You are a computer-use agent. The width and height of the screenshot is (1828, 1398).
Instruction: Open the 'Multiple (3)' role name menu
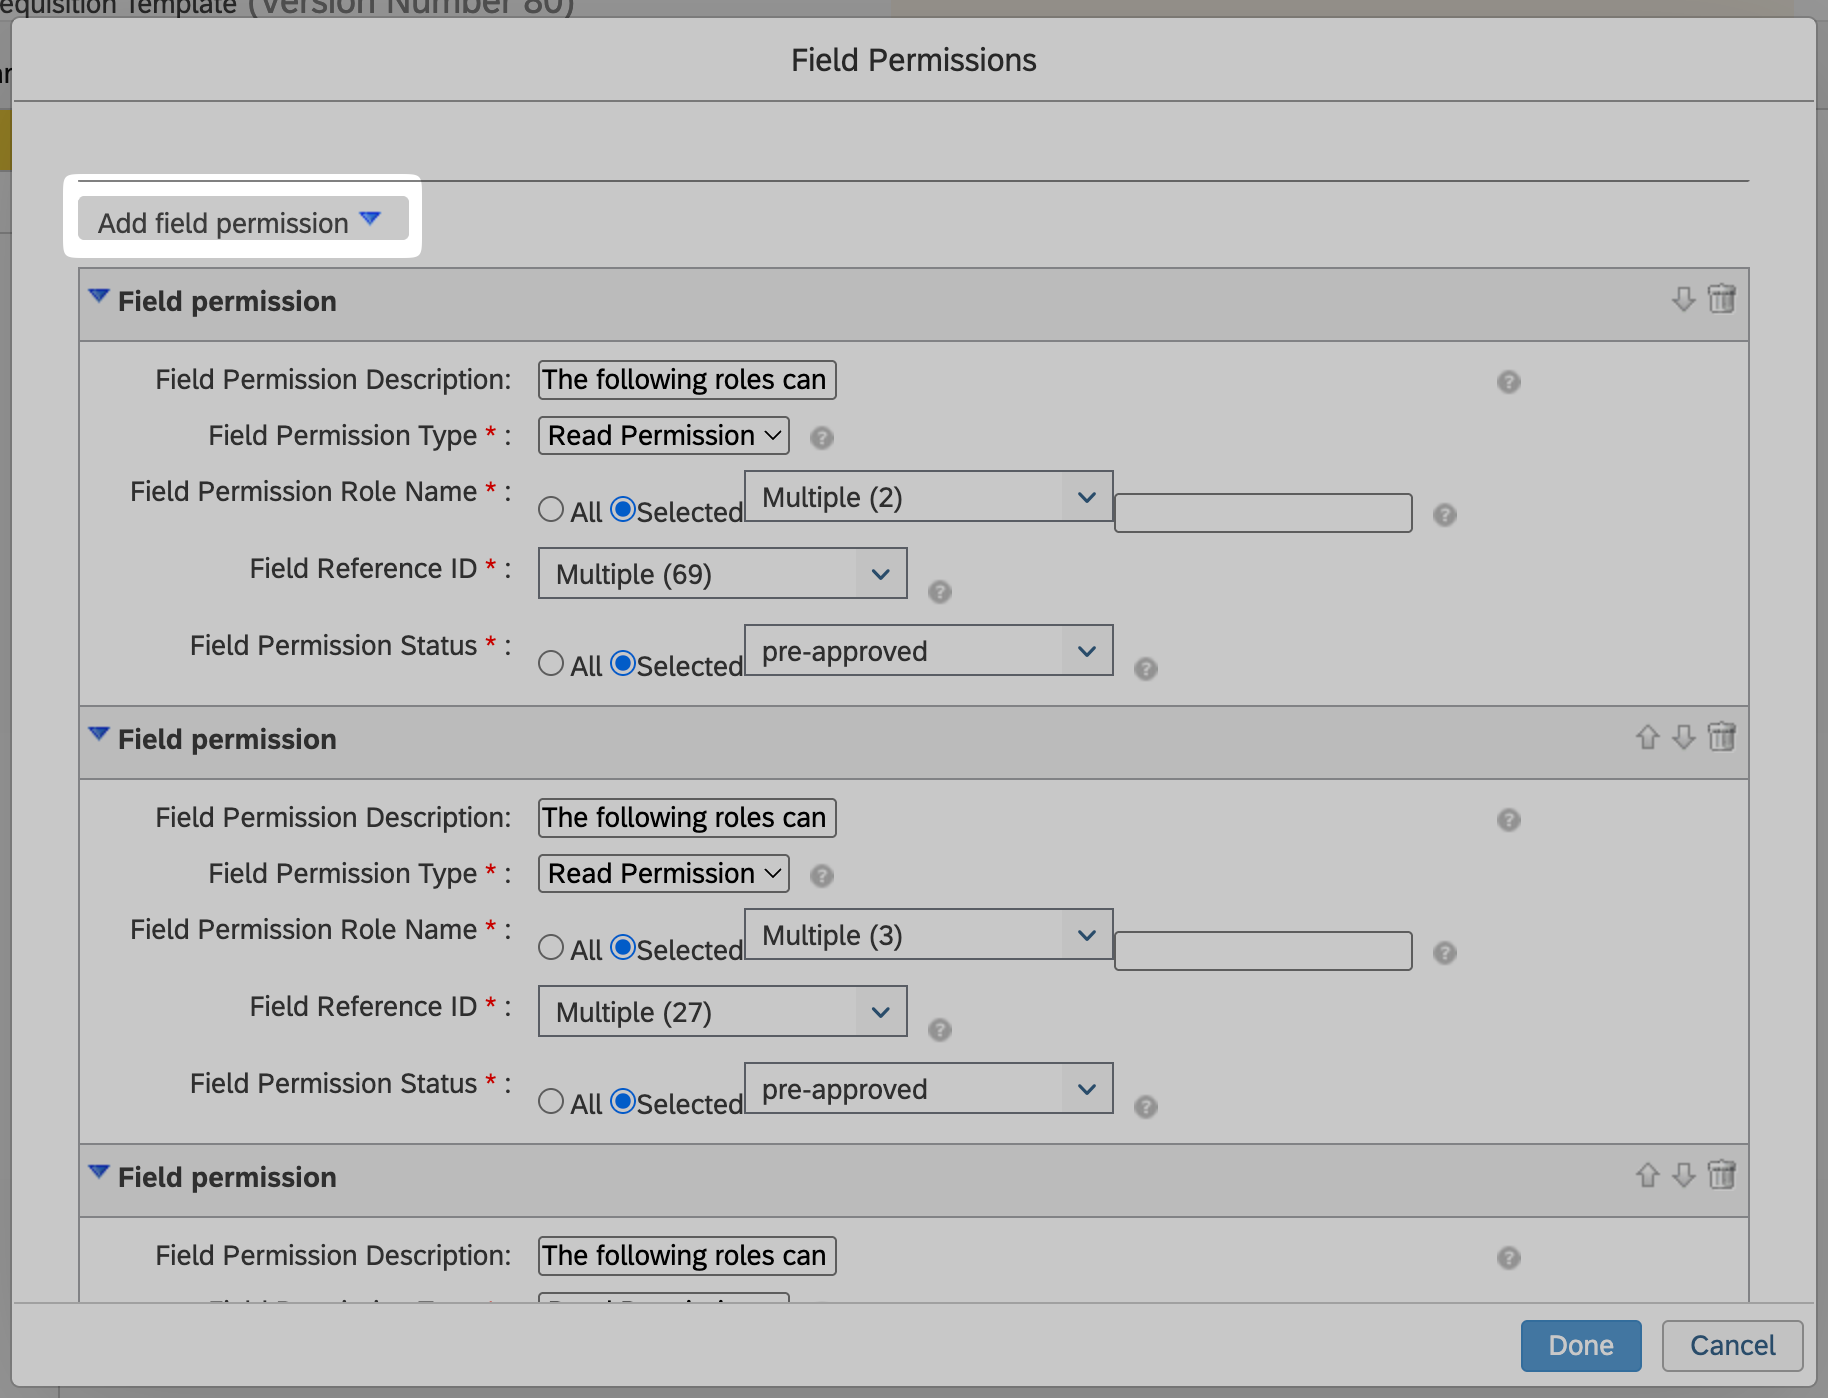coord(928,935)
